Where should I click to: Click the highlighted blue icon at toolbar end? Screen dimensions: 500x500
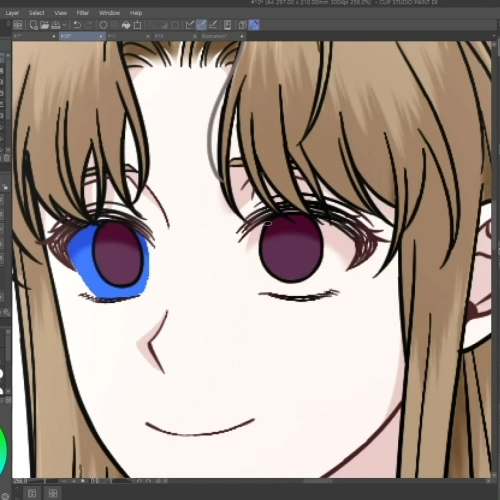(254, 25)
